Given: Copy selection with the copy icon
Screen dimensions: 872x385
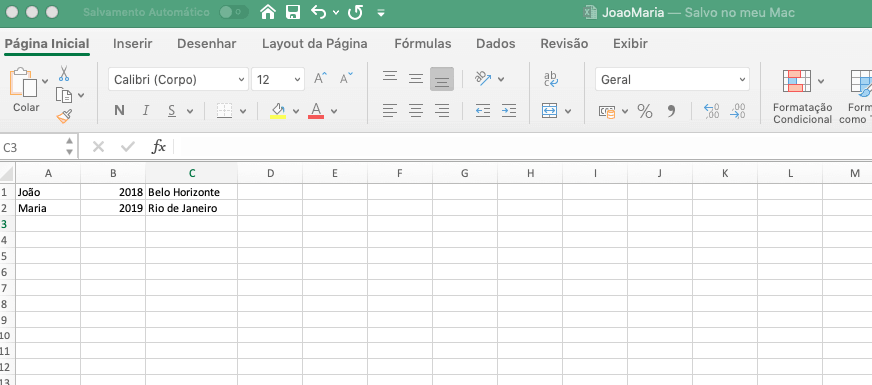Looking at the screenshot, I should point(64,95).
